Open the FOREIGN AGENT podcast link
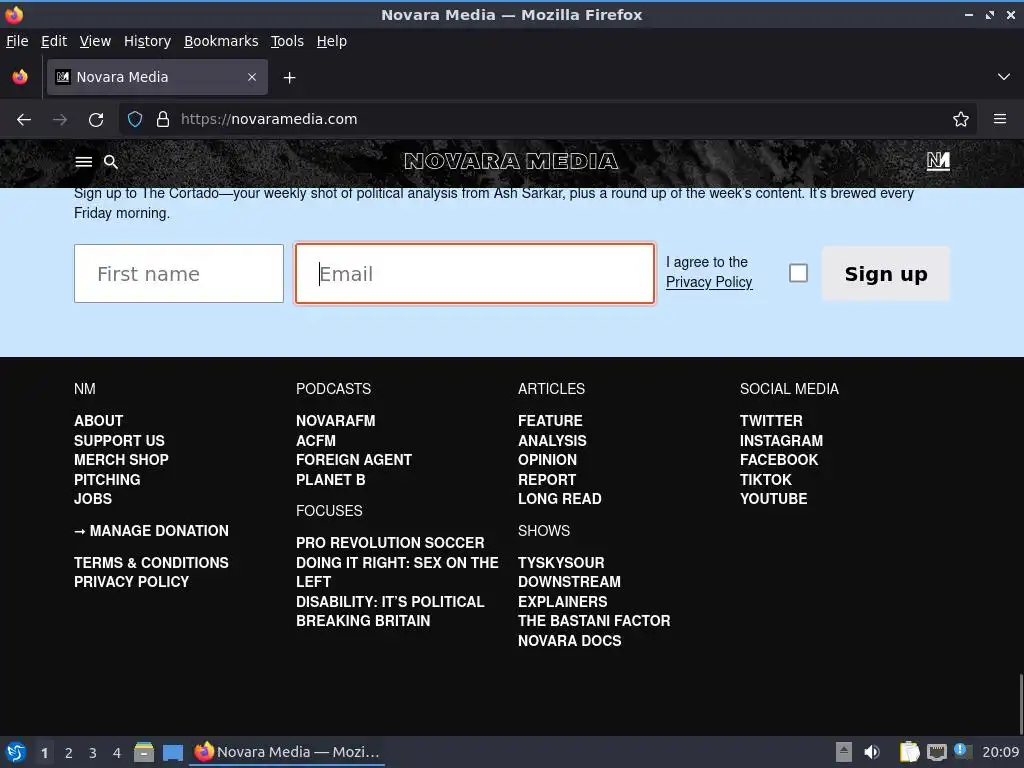The height and width of the screenshot is (768, 1024). 354,460
